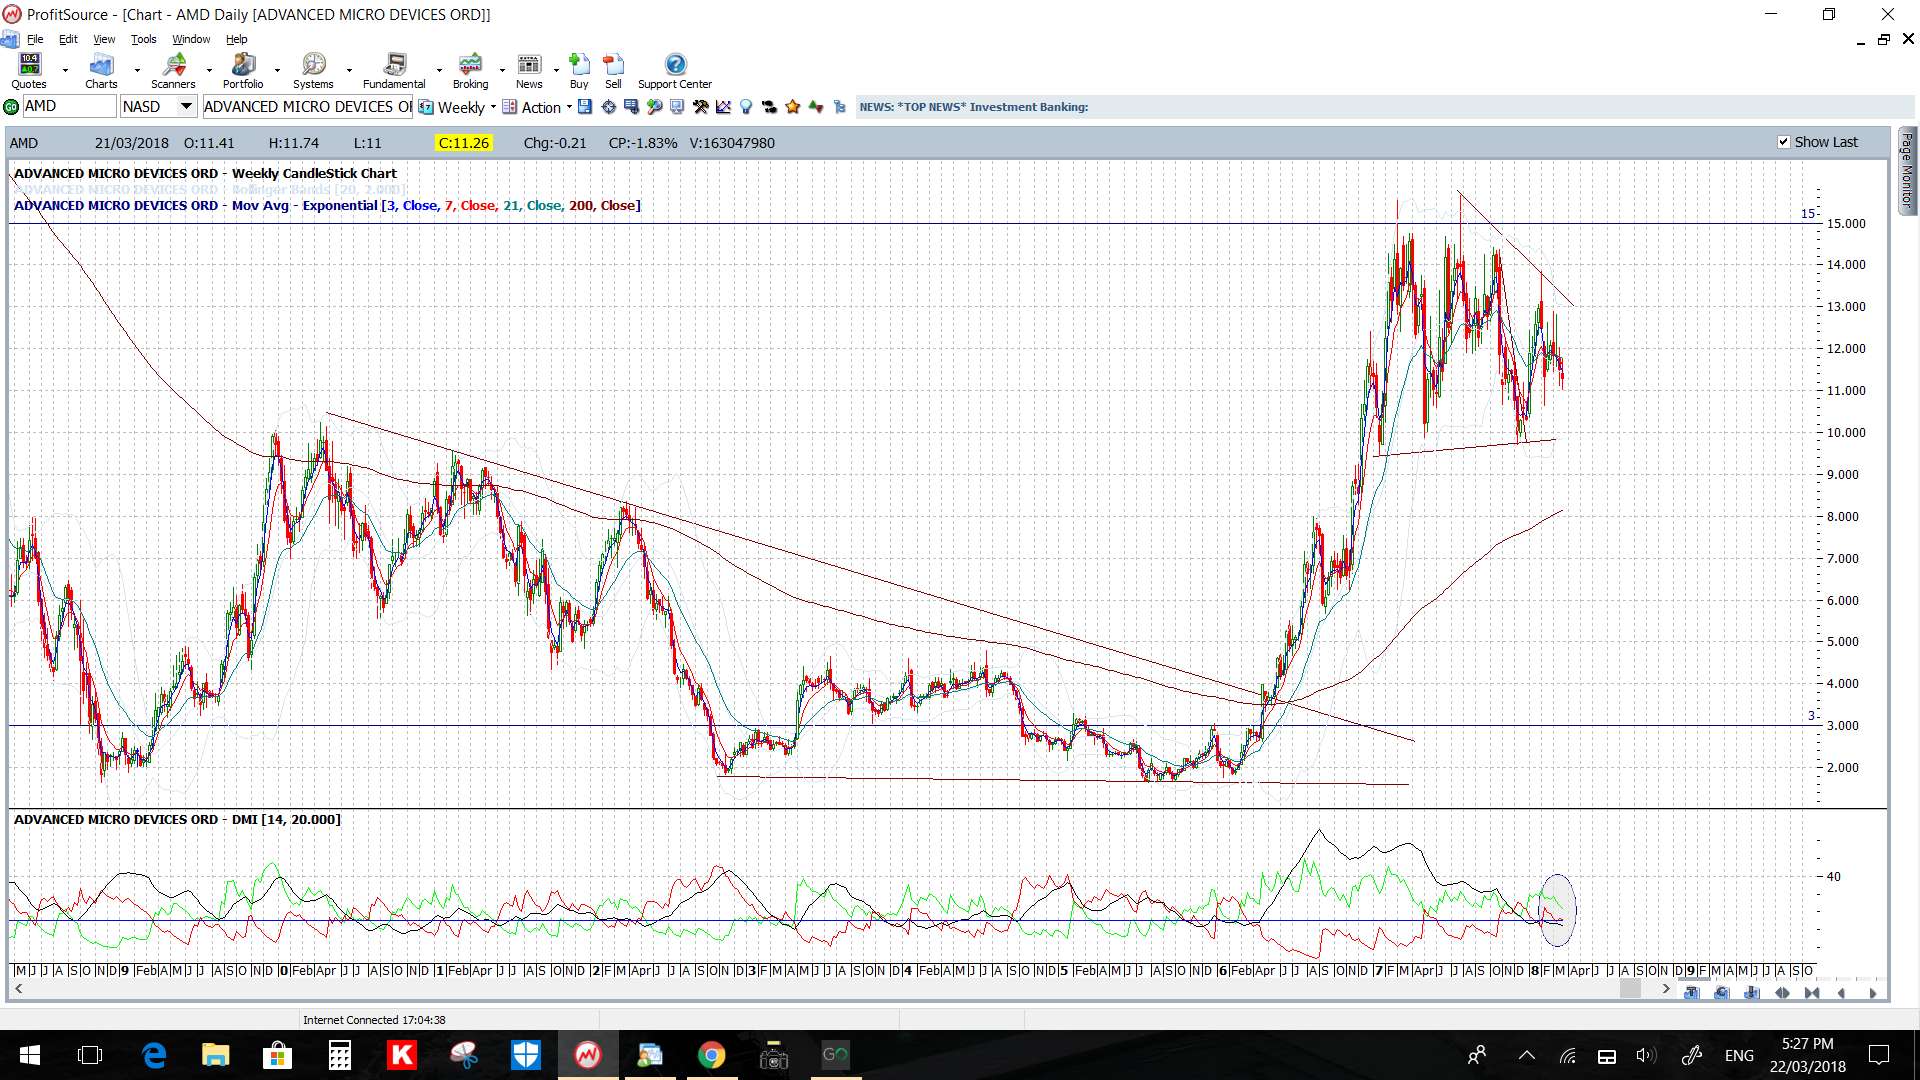Screen dimensions: 1920x1080
Task: Toggle the Show Last checkbox
Action: (1783, 142)
